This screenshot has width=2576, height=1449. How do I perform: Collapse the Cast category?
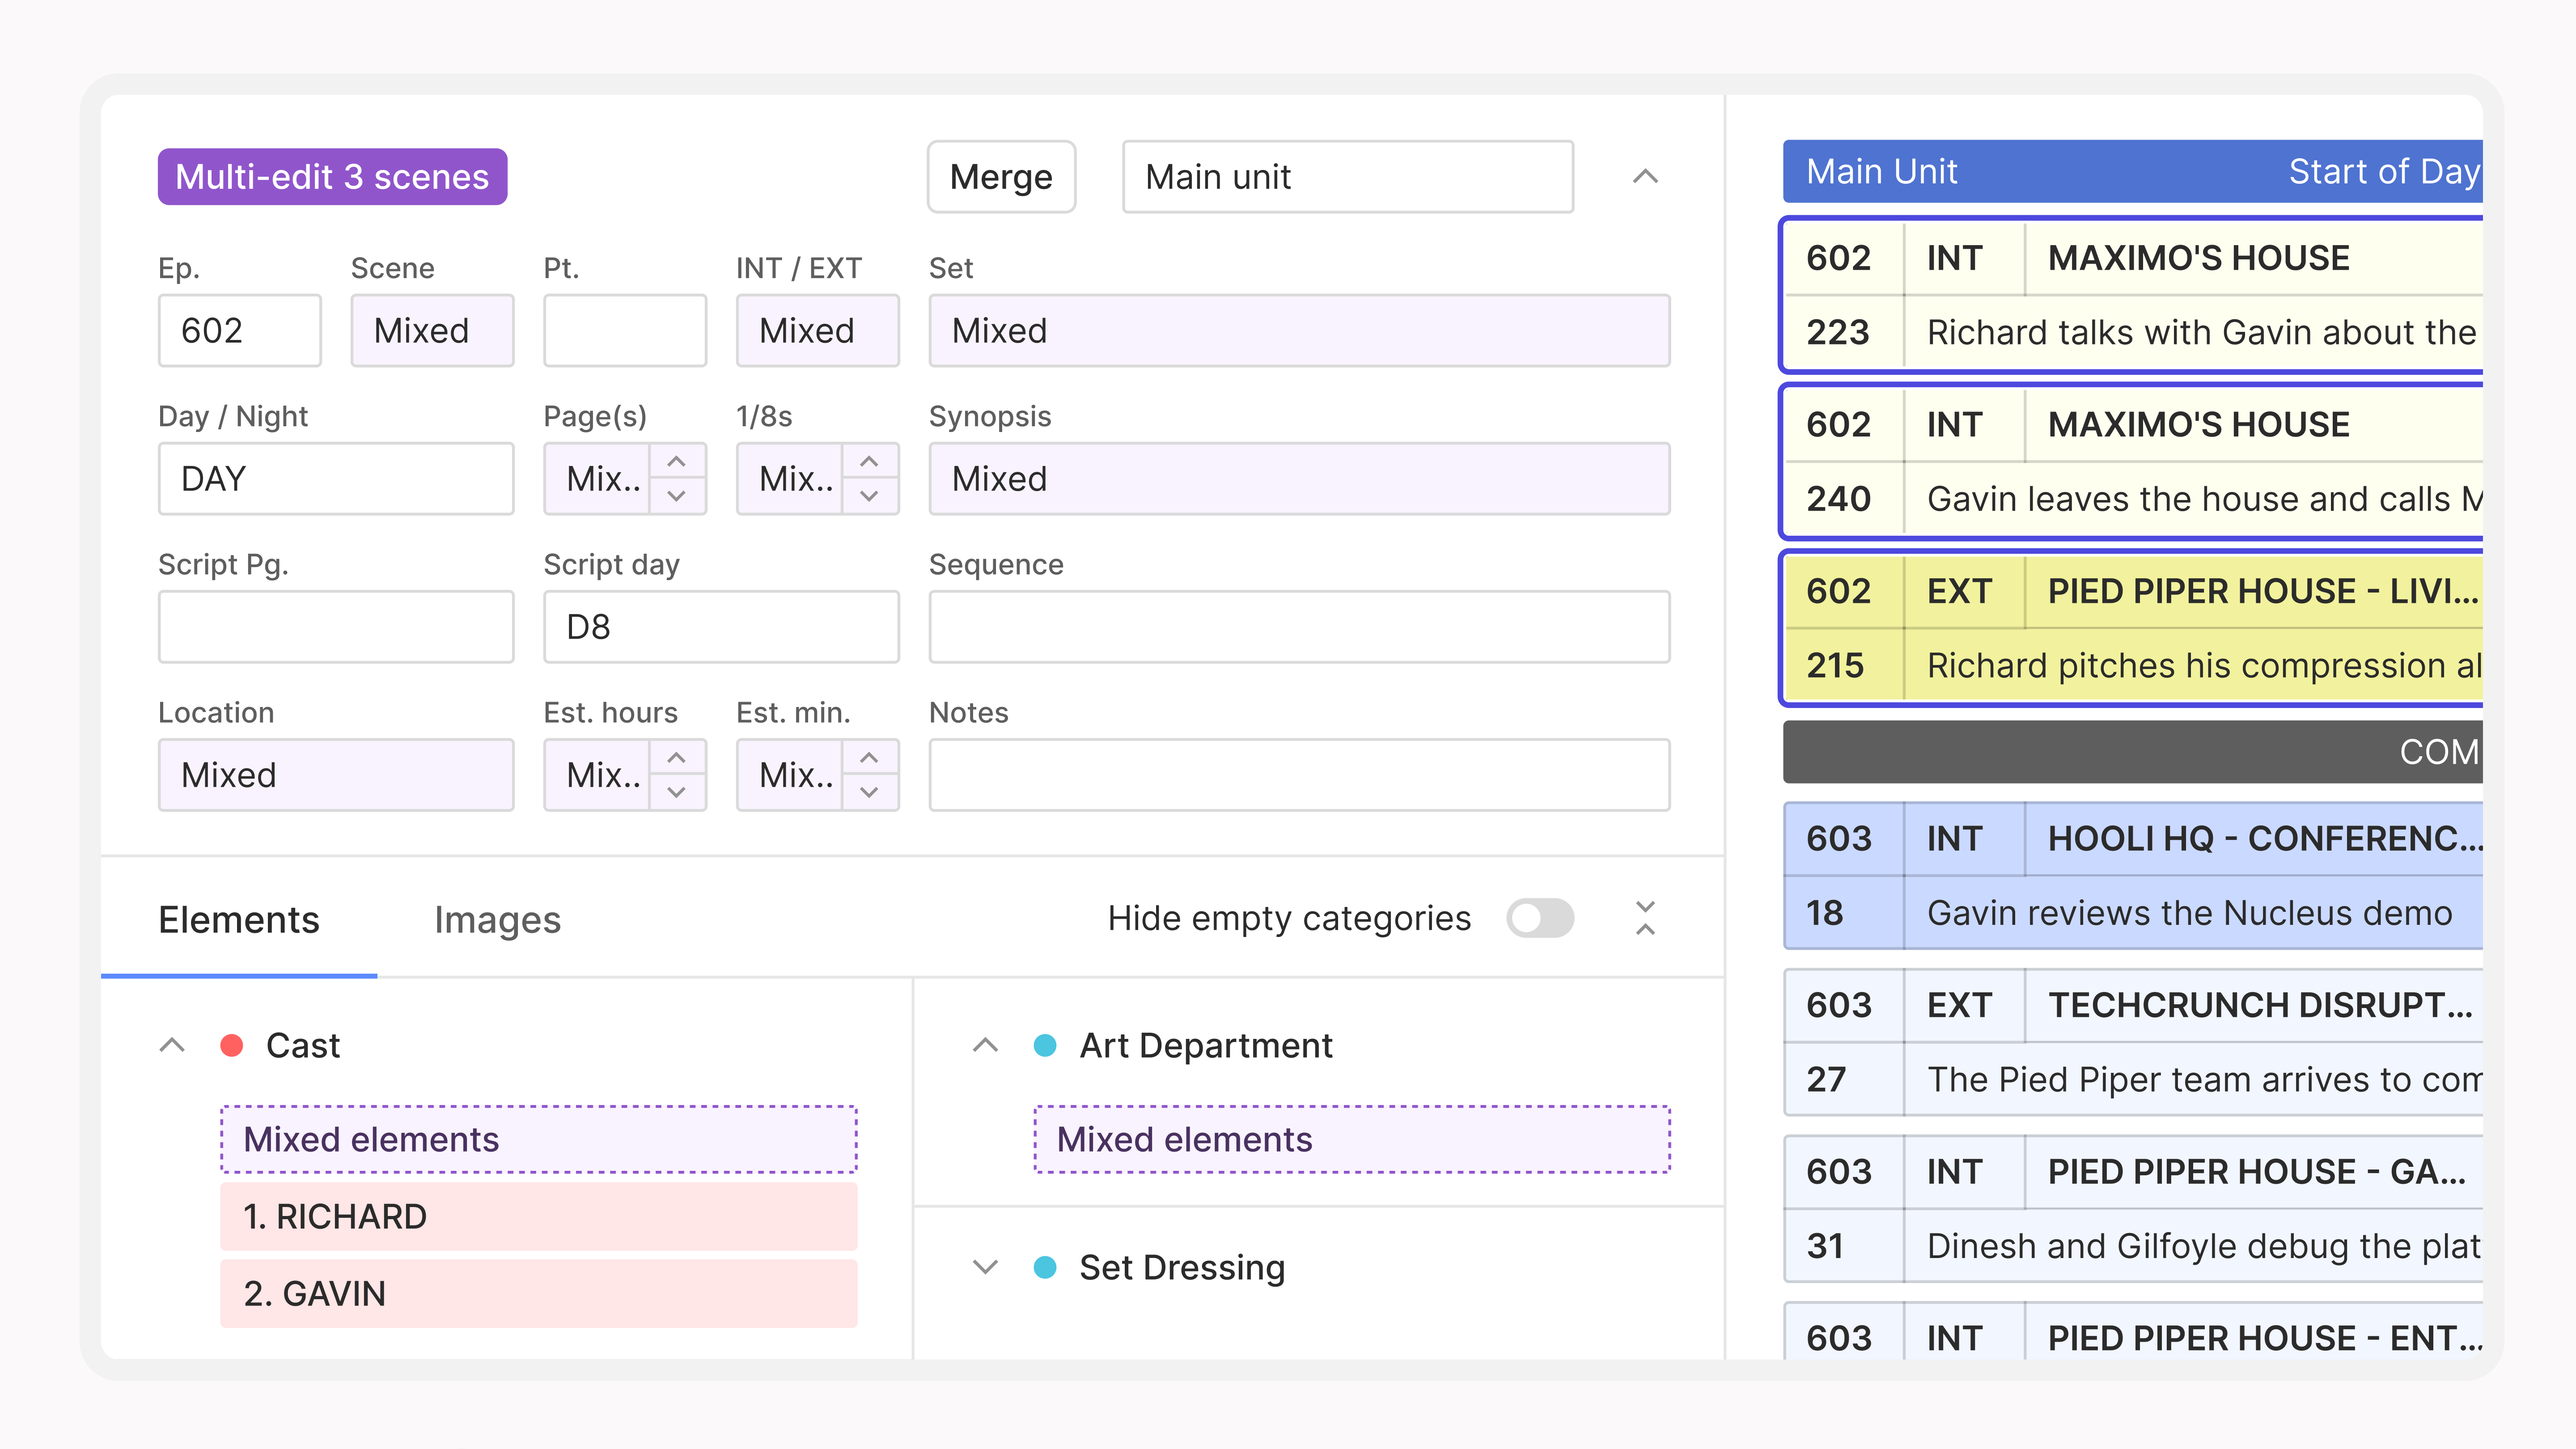[x=172, y=1045]
